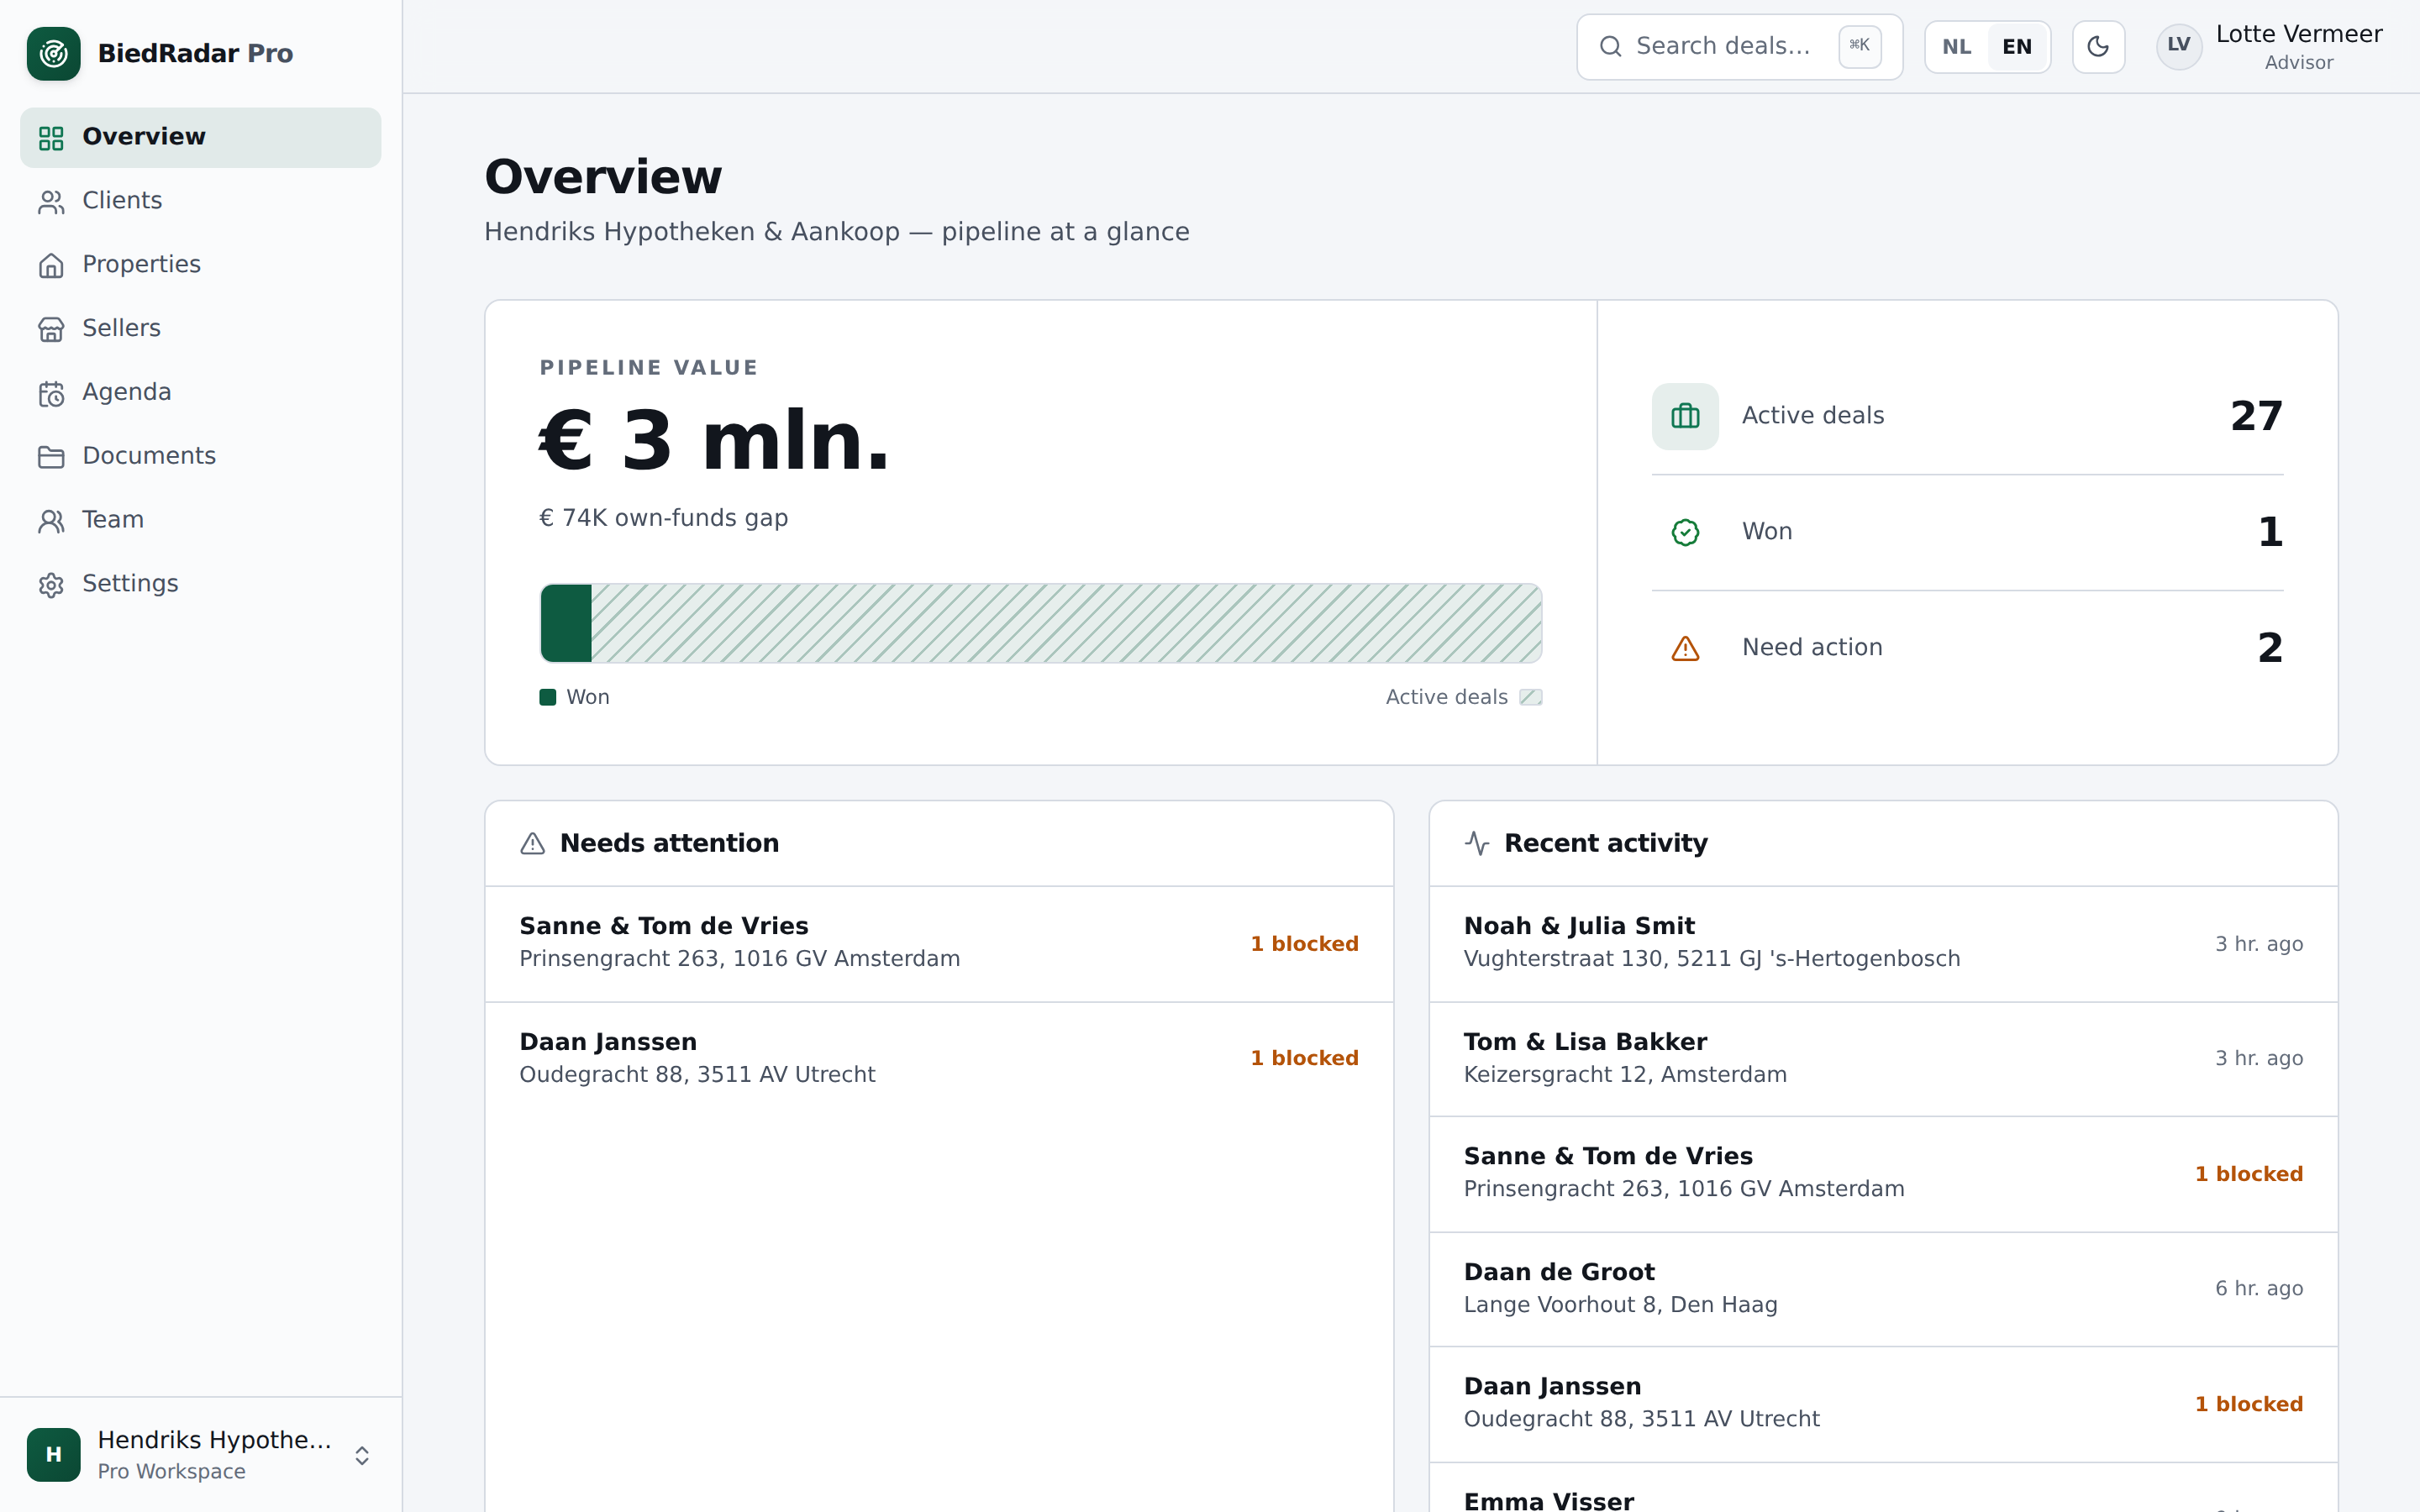Click the "€ 3 mln." pipeline value
The height and width of the screenshot is (1512, 2420).
(x=714, y=440)
